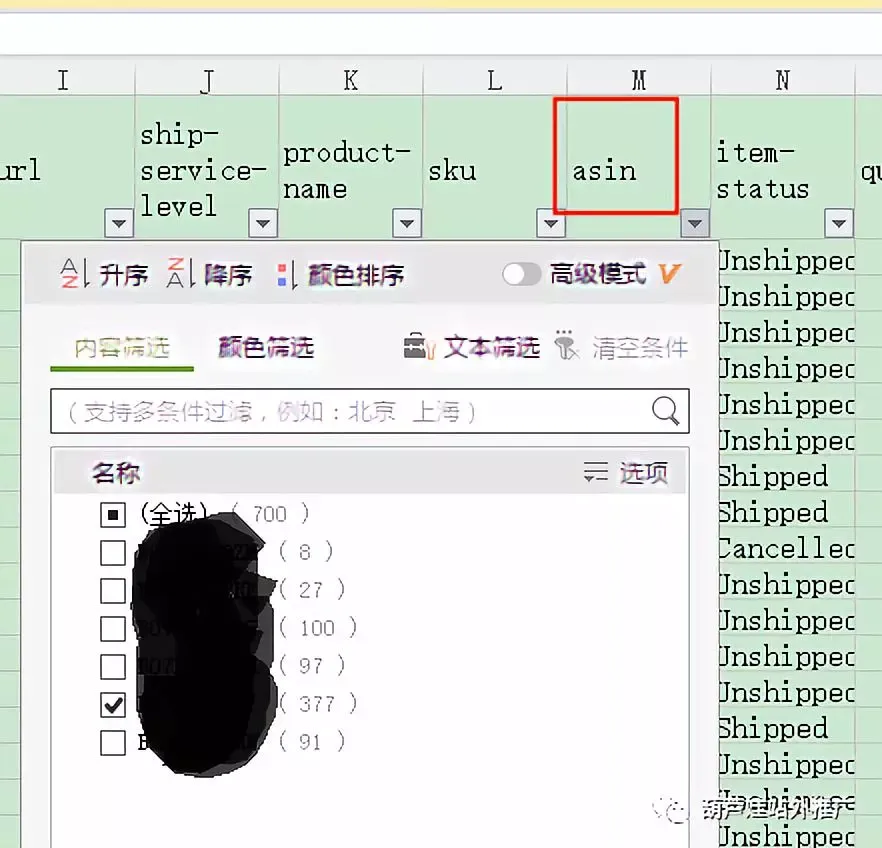Check the item with count 100
The image size is (882, 848).
[114, 629]
